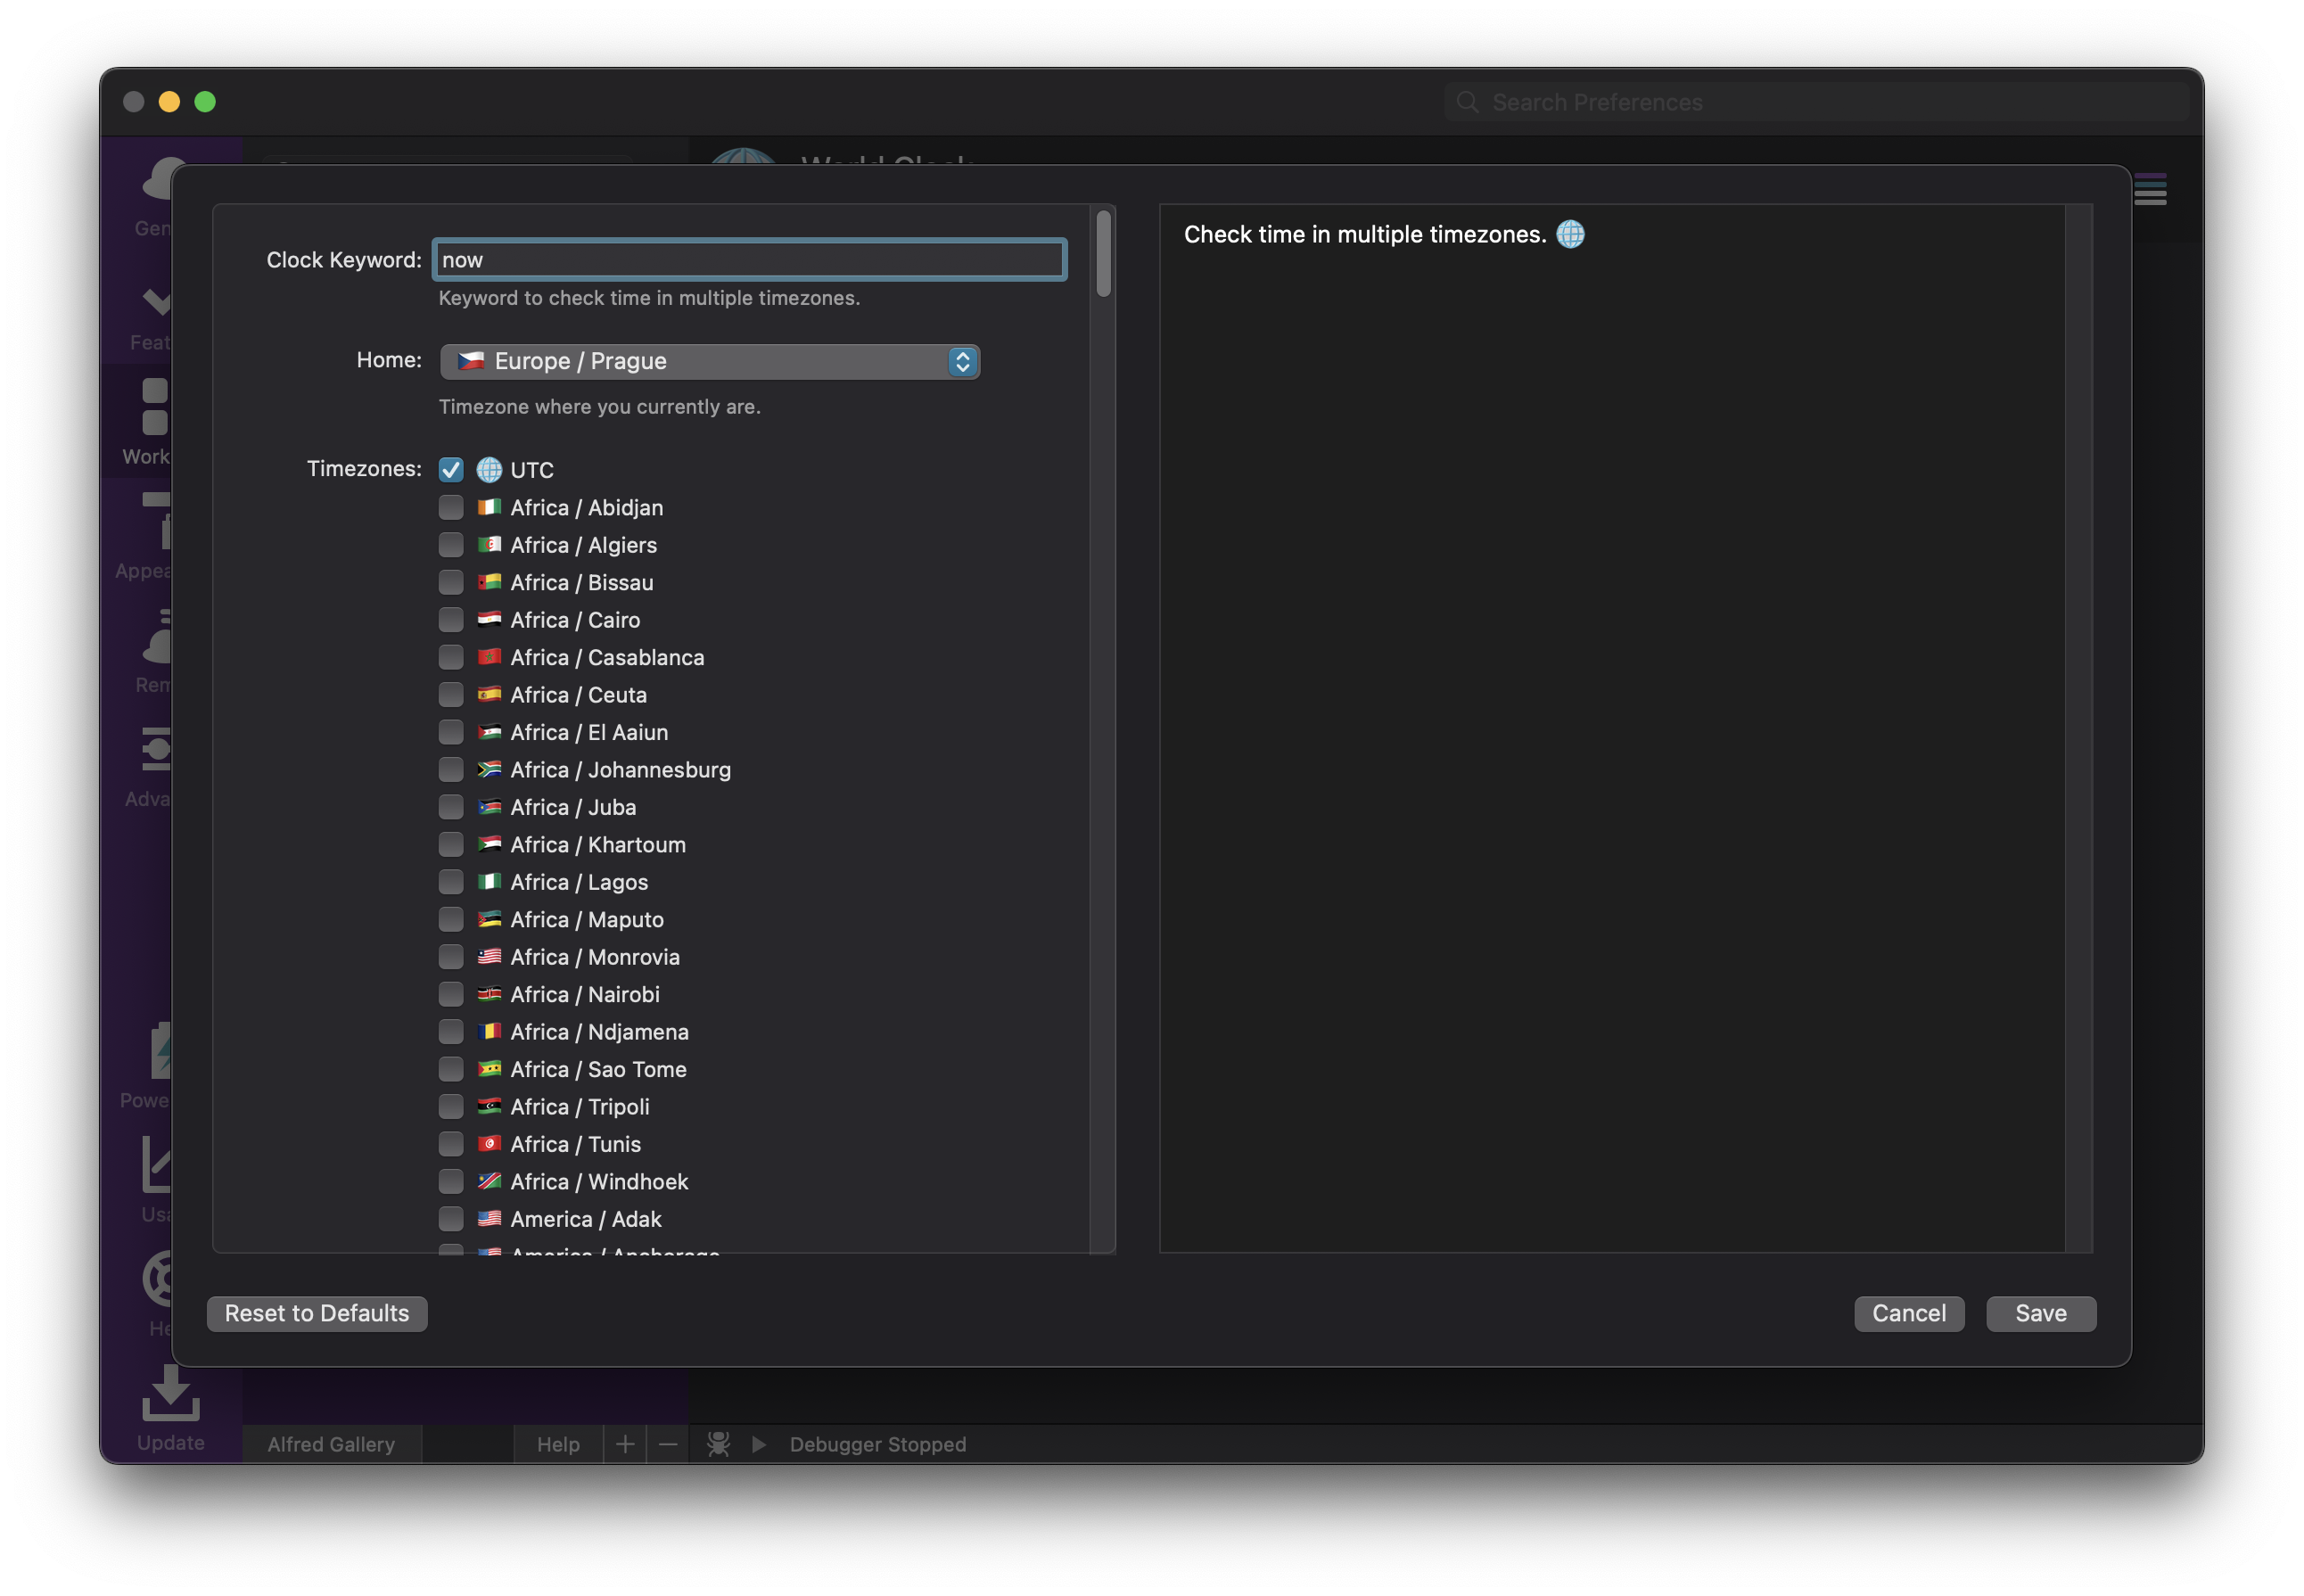Click the Reset to Defaults button

click(317, 1313)
